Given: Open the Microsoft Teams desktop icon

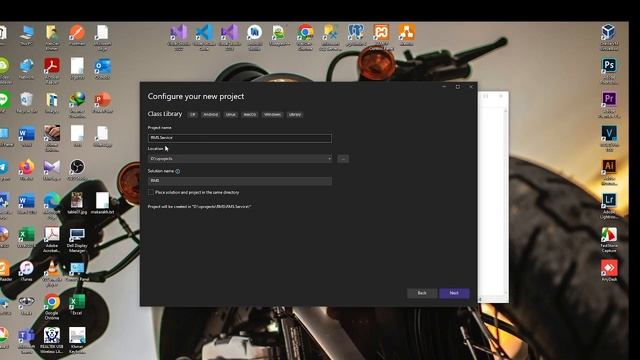Looking at the screenshot, I should (x=27, y=340).
